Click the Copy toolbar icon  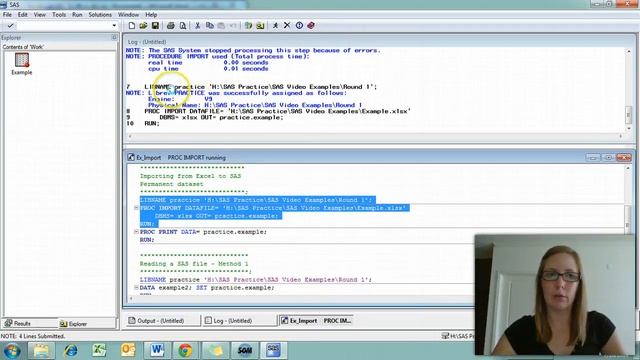point(209,25)
